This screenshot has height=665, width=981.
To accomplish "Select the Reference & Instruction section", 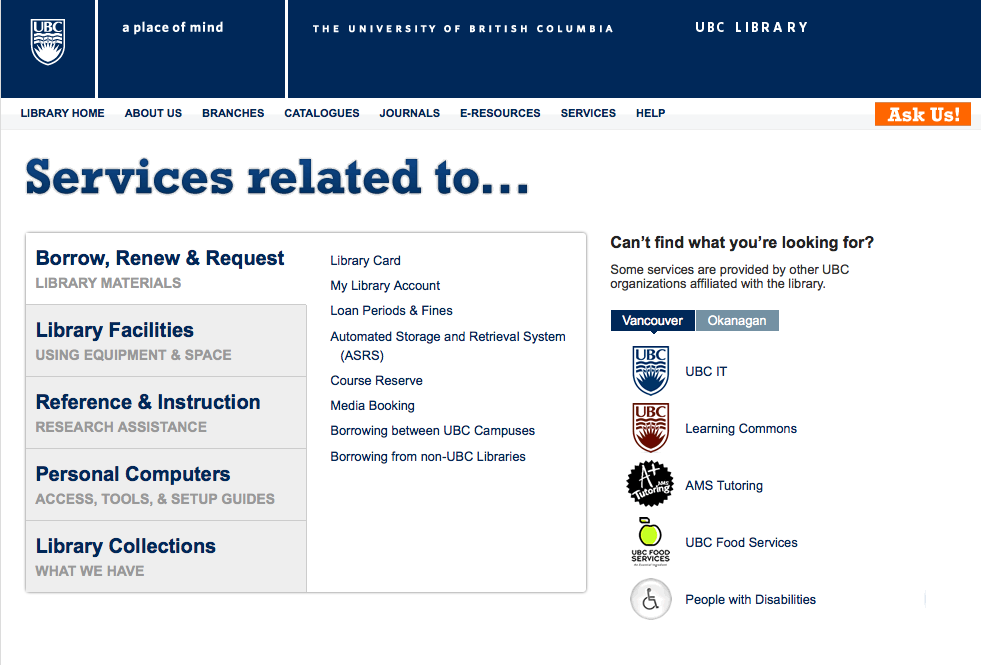I will (166, 413).
